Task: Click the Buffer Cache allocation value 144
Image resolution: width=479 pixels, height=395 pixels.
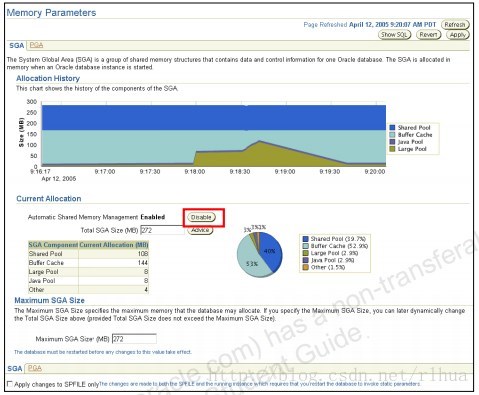Action: pyautogui.click(x=143, y=263)
